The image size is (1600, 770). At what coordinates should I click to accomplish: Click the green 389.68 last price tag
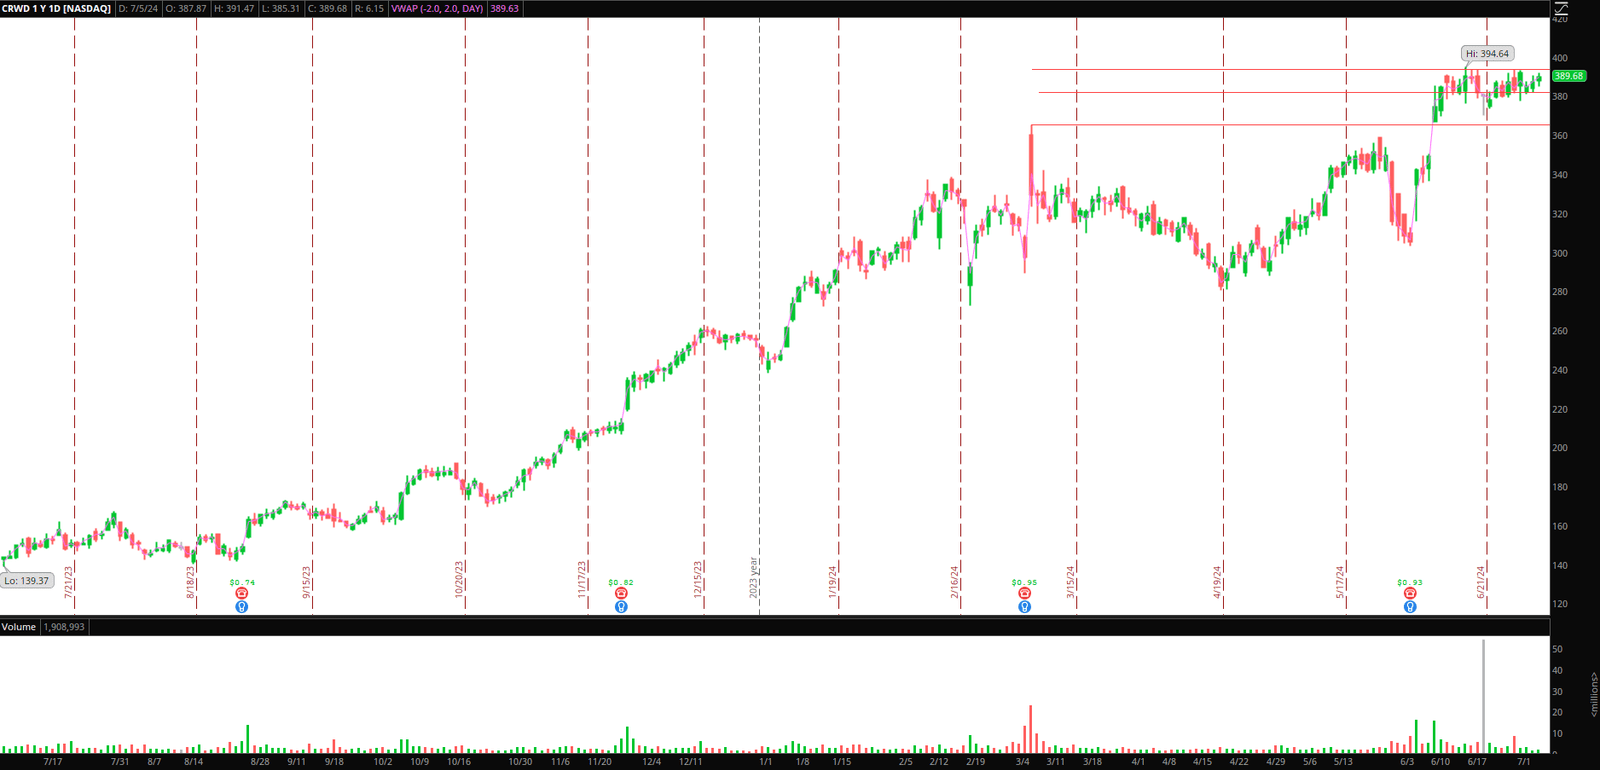tap(1568, 76)
